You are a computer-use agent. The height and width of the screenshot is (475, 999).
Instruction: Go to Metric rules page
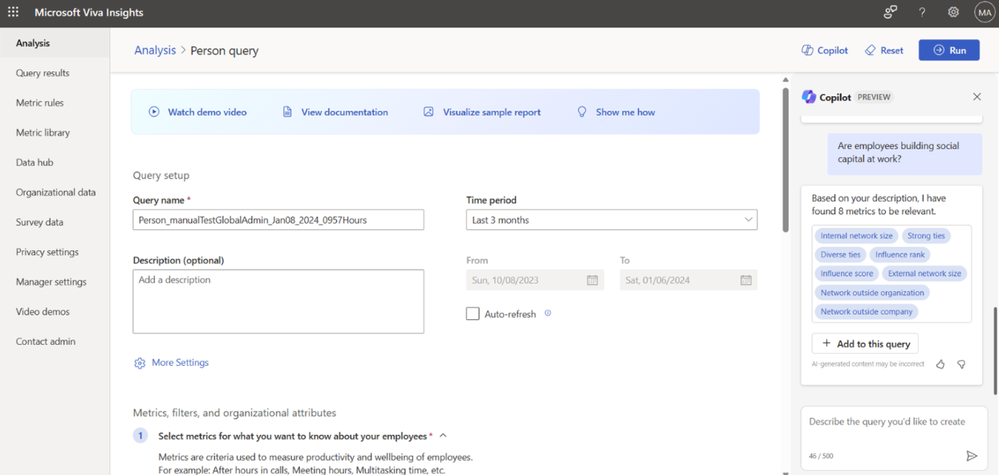[x=40, y=103]
